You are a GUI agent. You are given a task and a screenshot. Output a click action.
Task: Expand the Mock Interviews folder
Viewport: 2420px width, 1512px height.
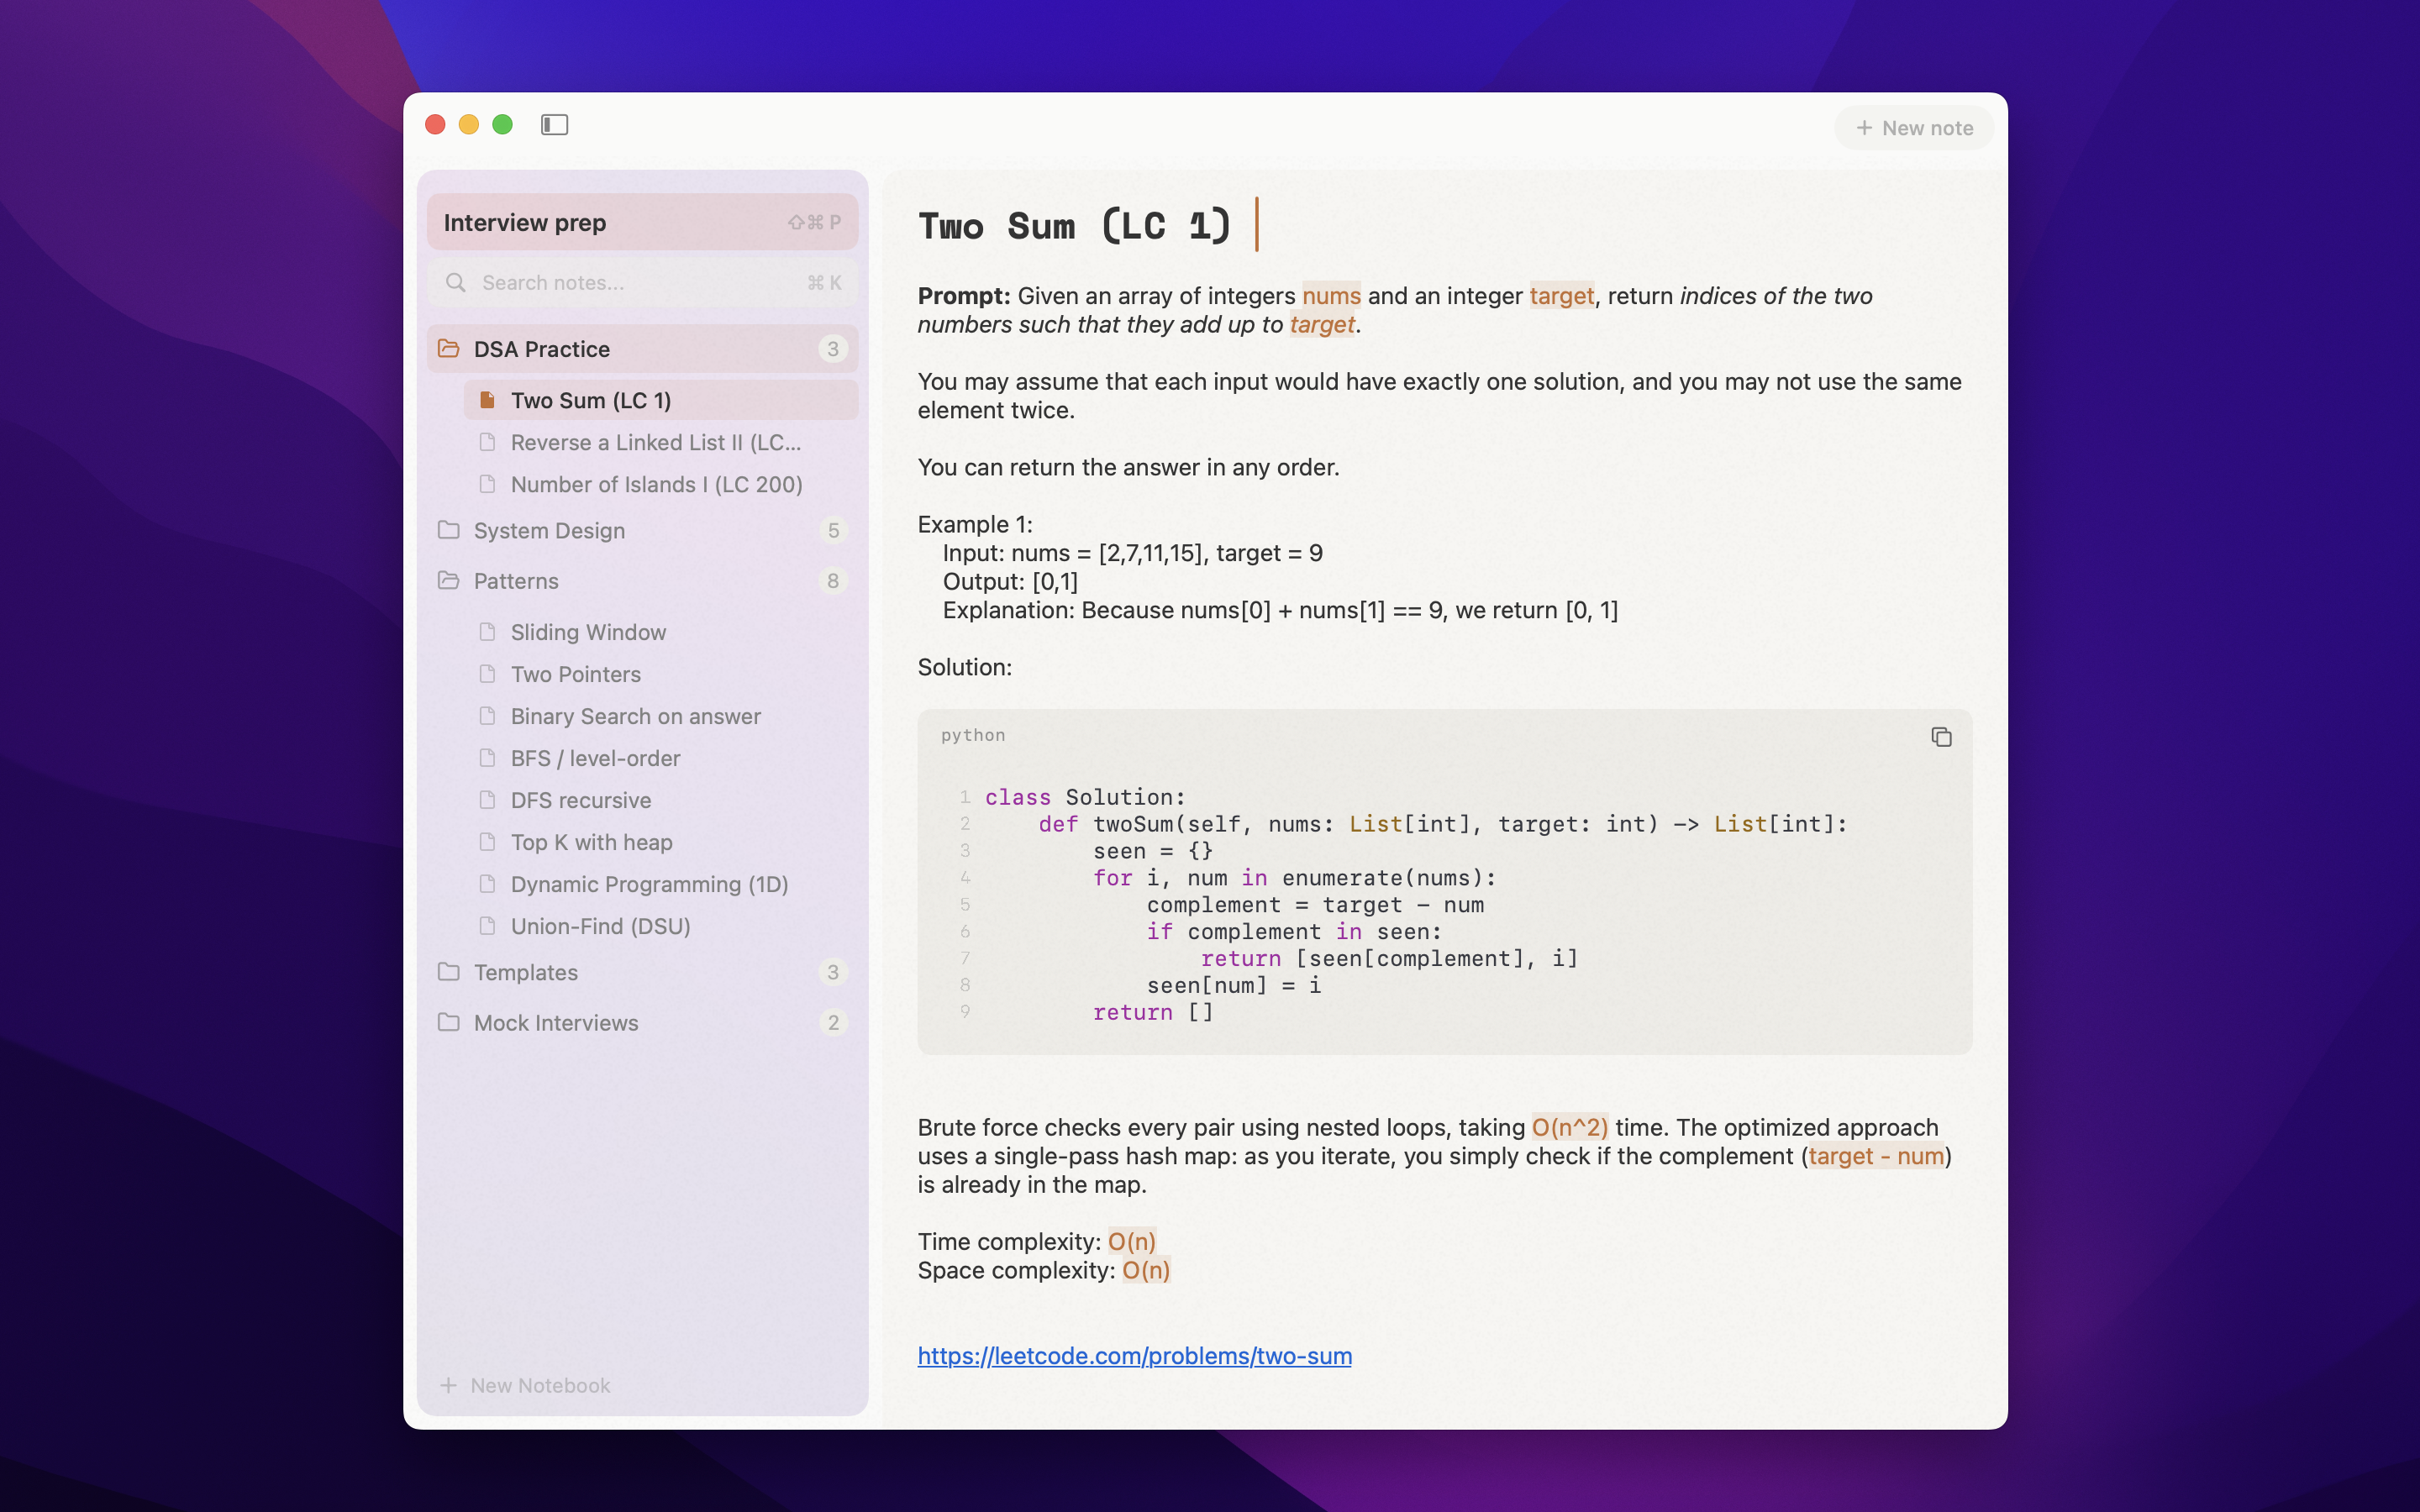point(642,1022)
